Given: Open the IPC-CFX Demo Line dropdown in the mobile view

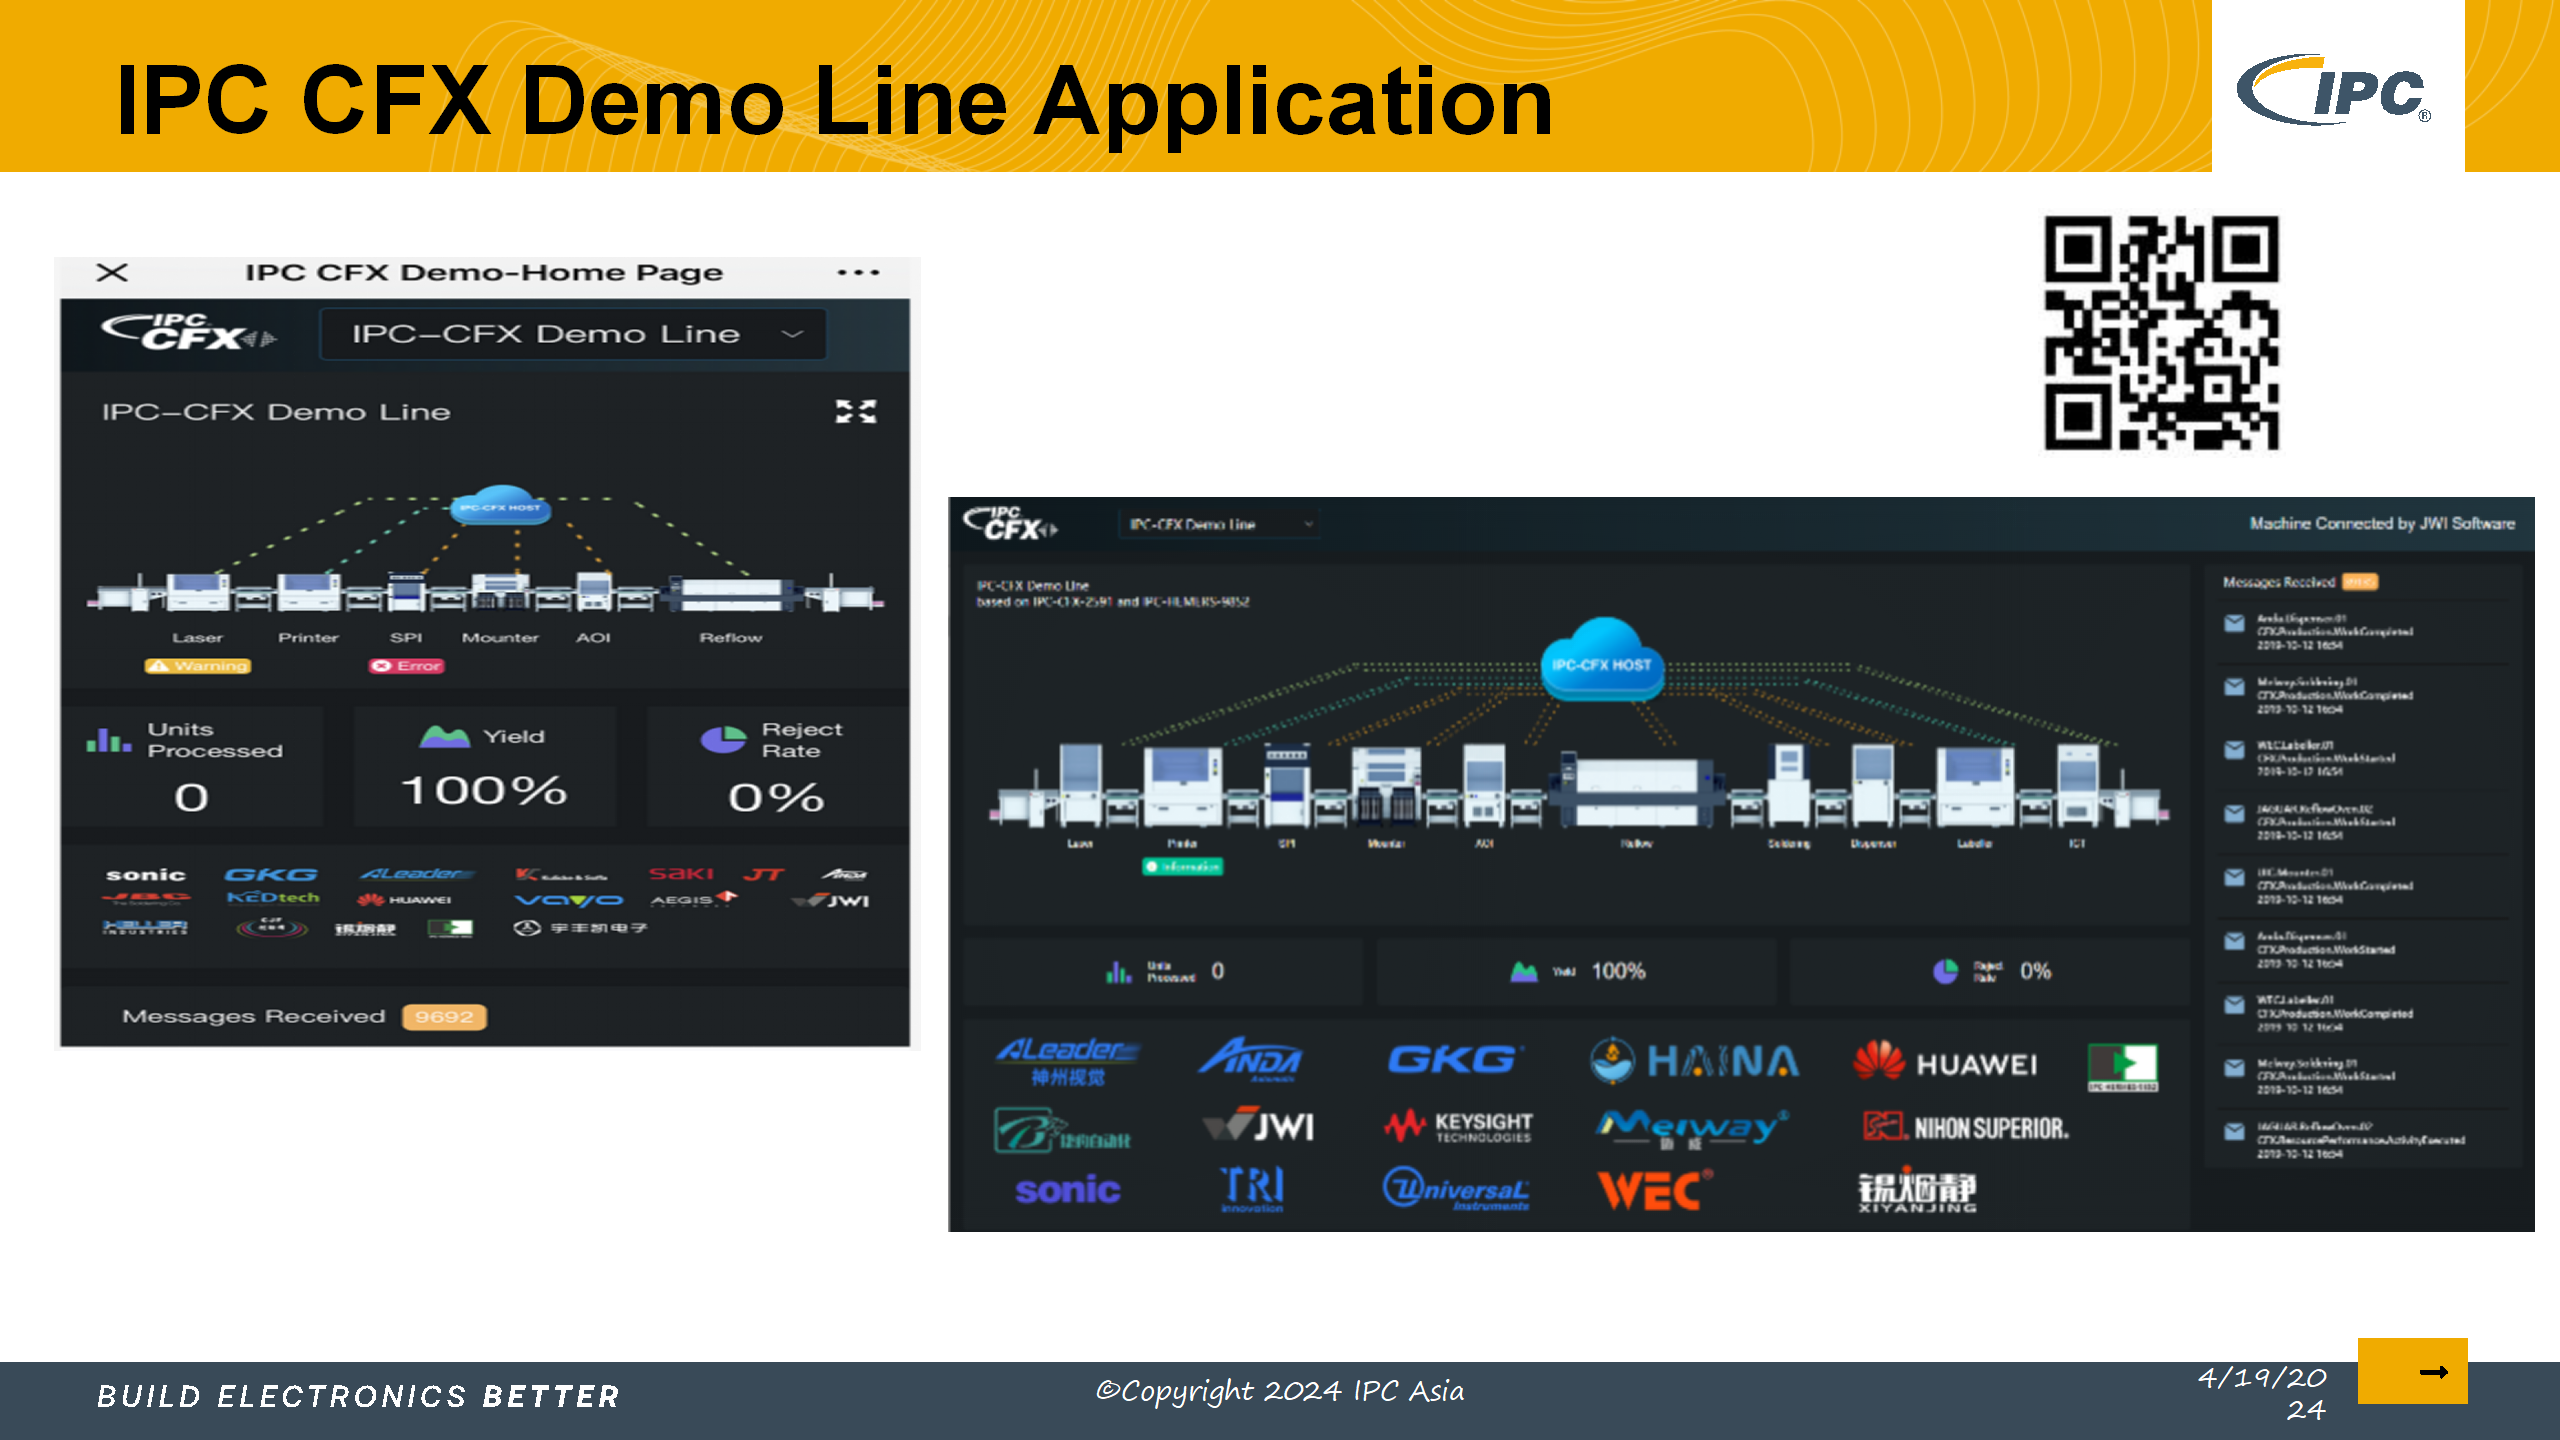Looking at the screenshot, I should click(571, 334).
